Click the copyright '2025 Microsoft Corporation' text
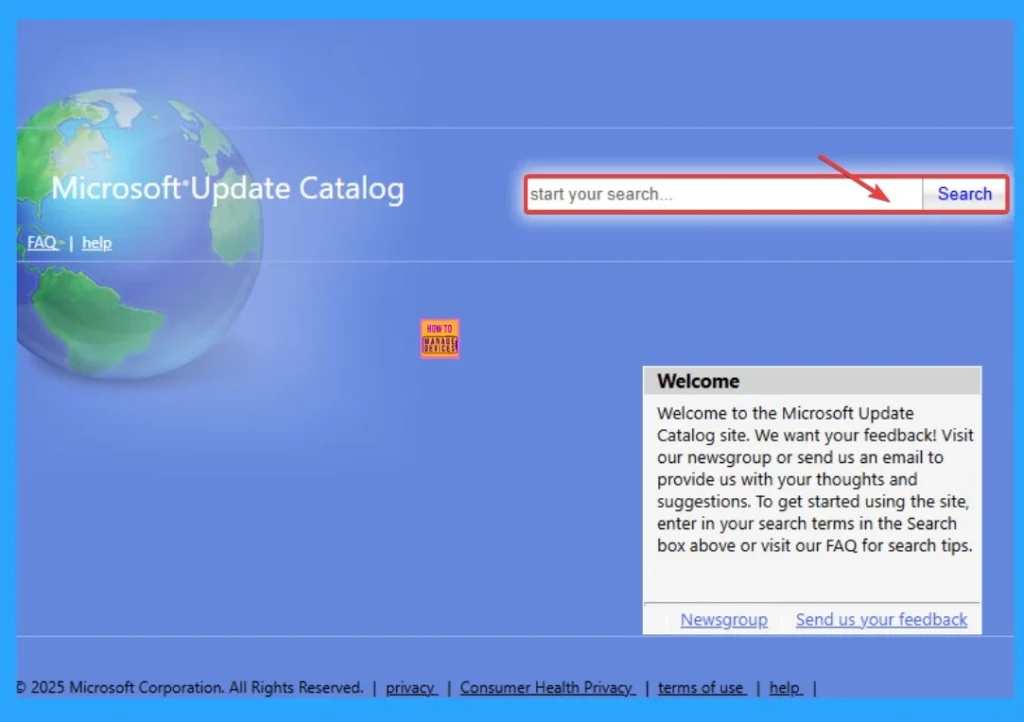Viewport: 1024px width, 722px height. (x=189, y=687)
